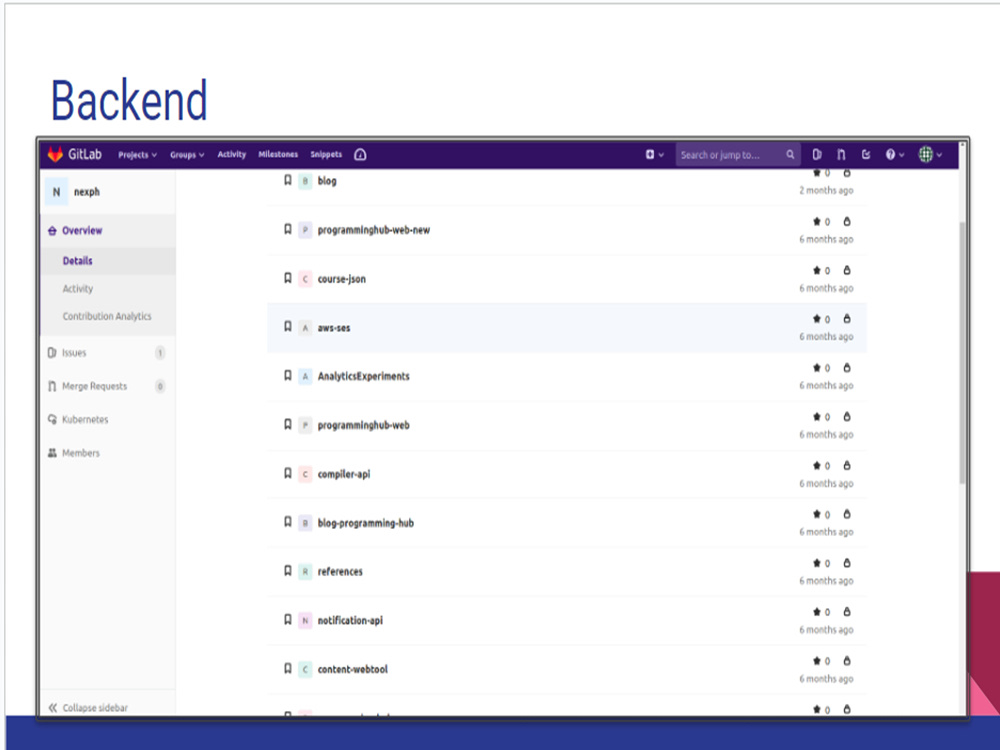Click the Merge Requests count badge 0

click(x=160, y=386)
